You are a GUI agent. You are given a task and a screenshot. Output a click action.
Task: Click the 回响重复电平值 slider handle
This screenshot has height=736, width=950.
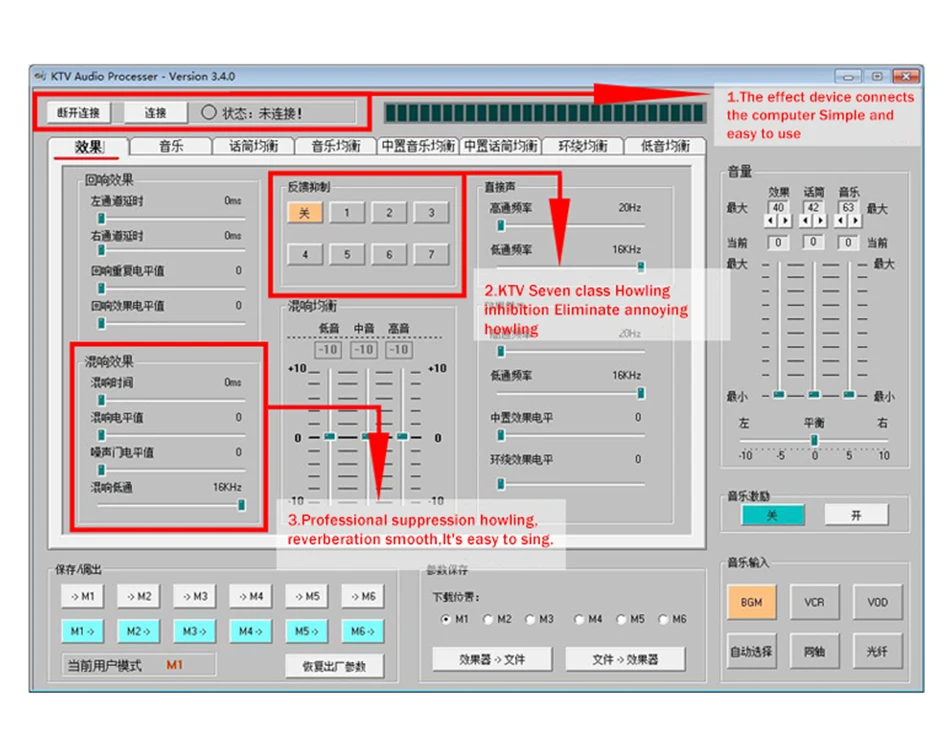(x=101, y=288)
